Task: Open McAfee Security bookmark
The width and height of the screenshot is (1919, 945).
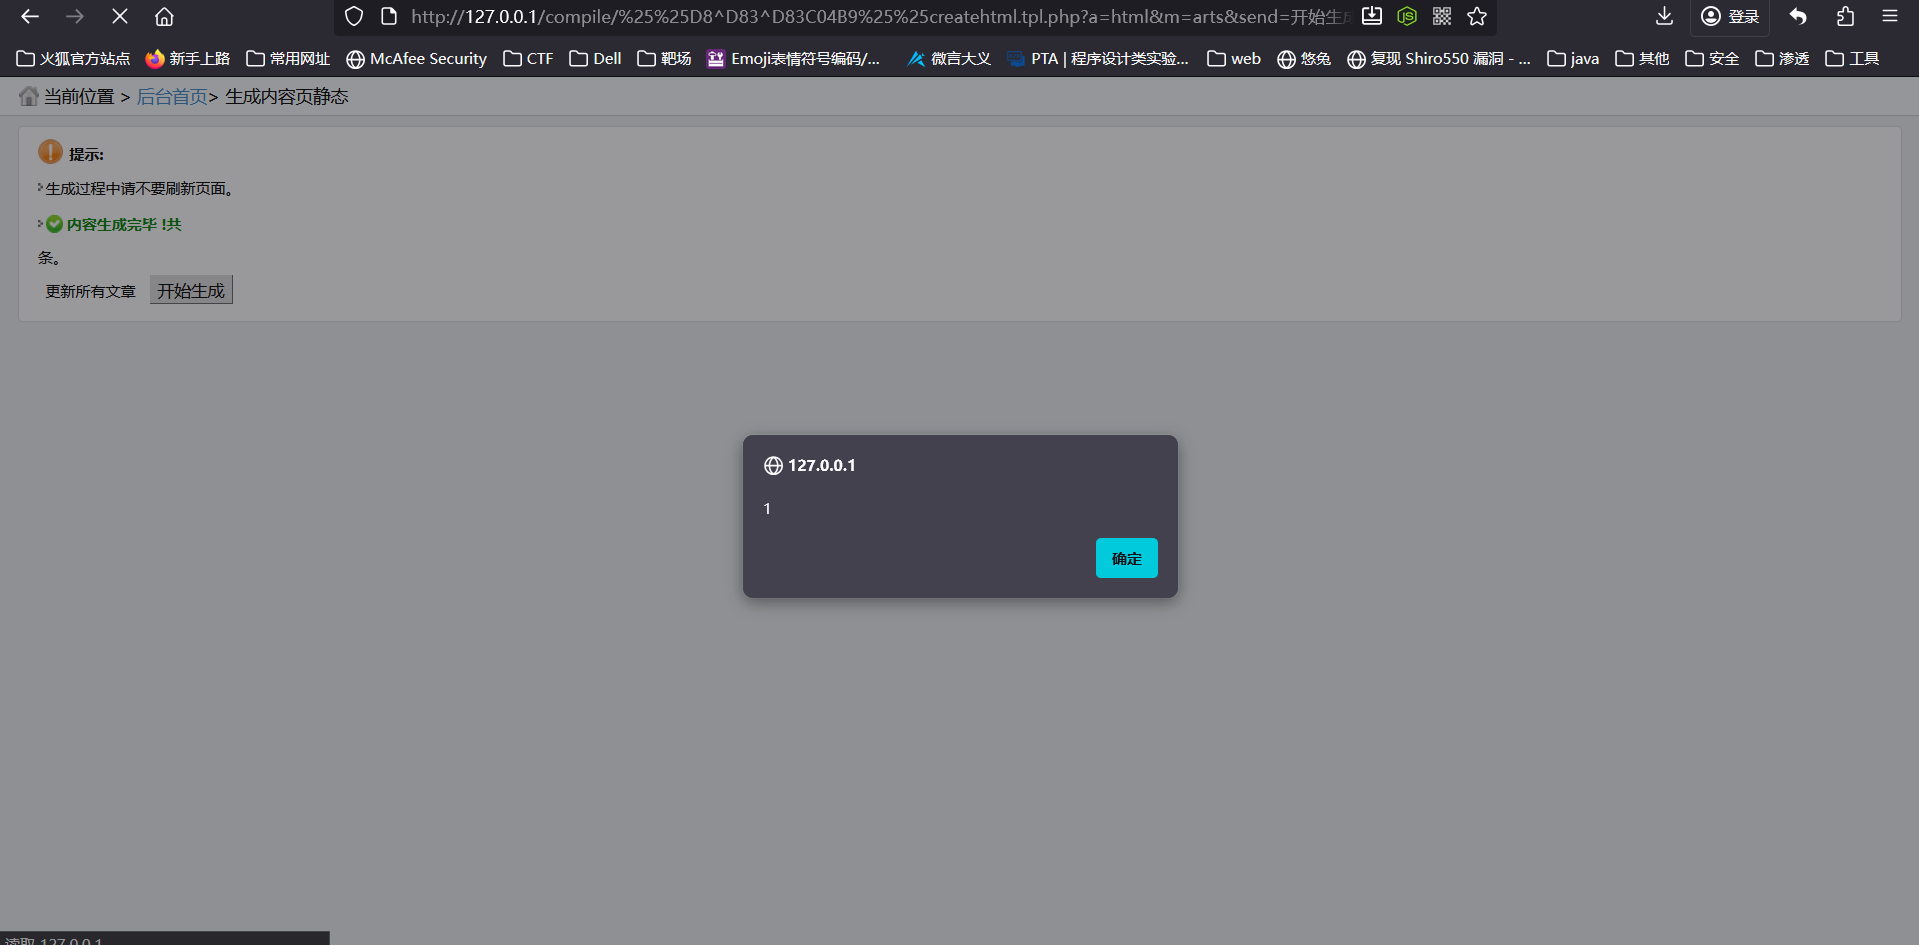Action: [416, 59]
